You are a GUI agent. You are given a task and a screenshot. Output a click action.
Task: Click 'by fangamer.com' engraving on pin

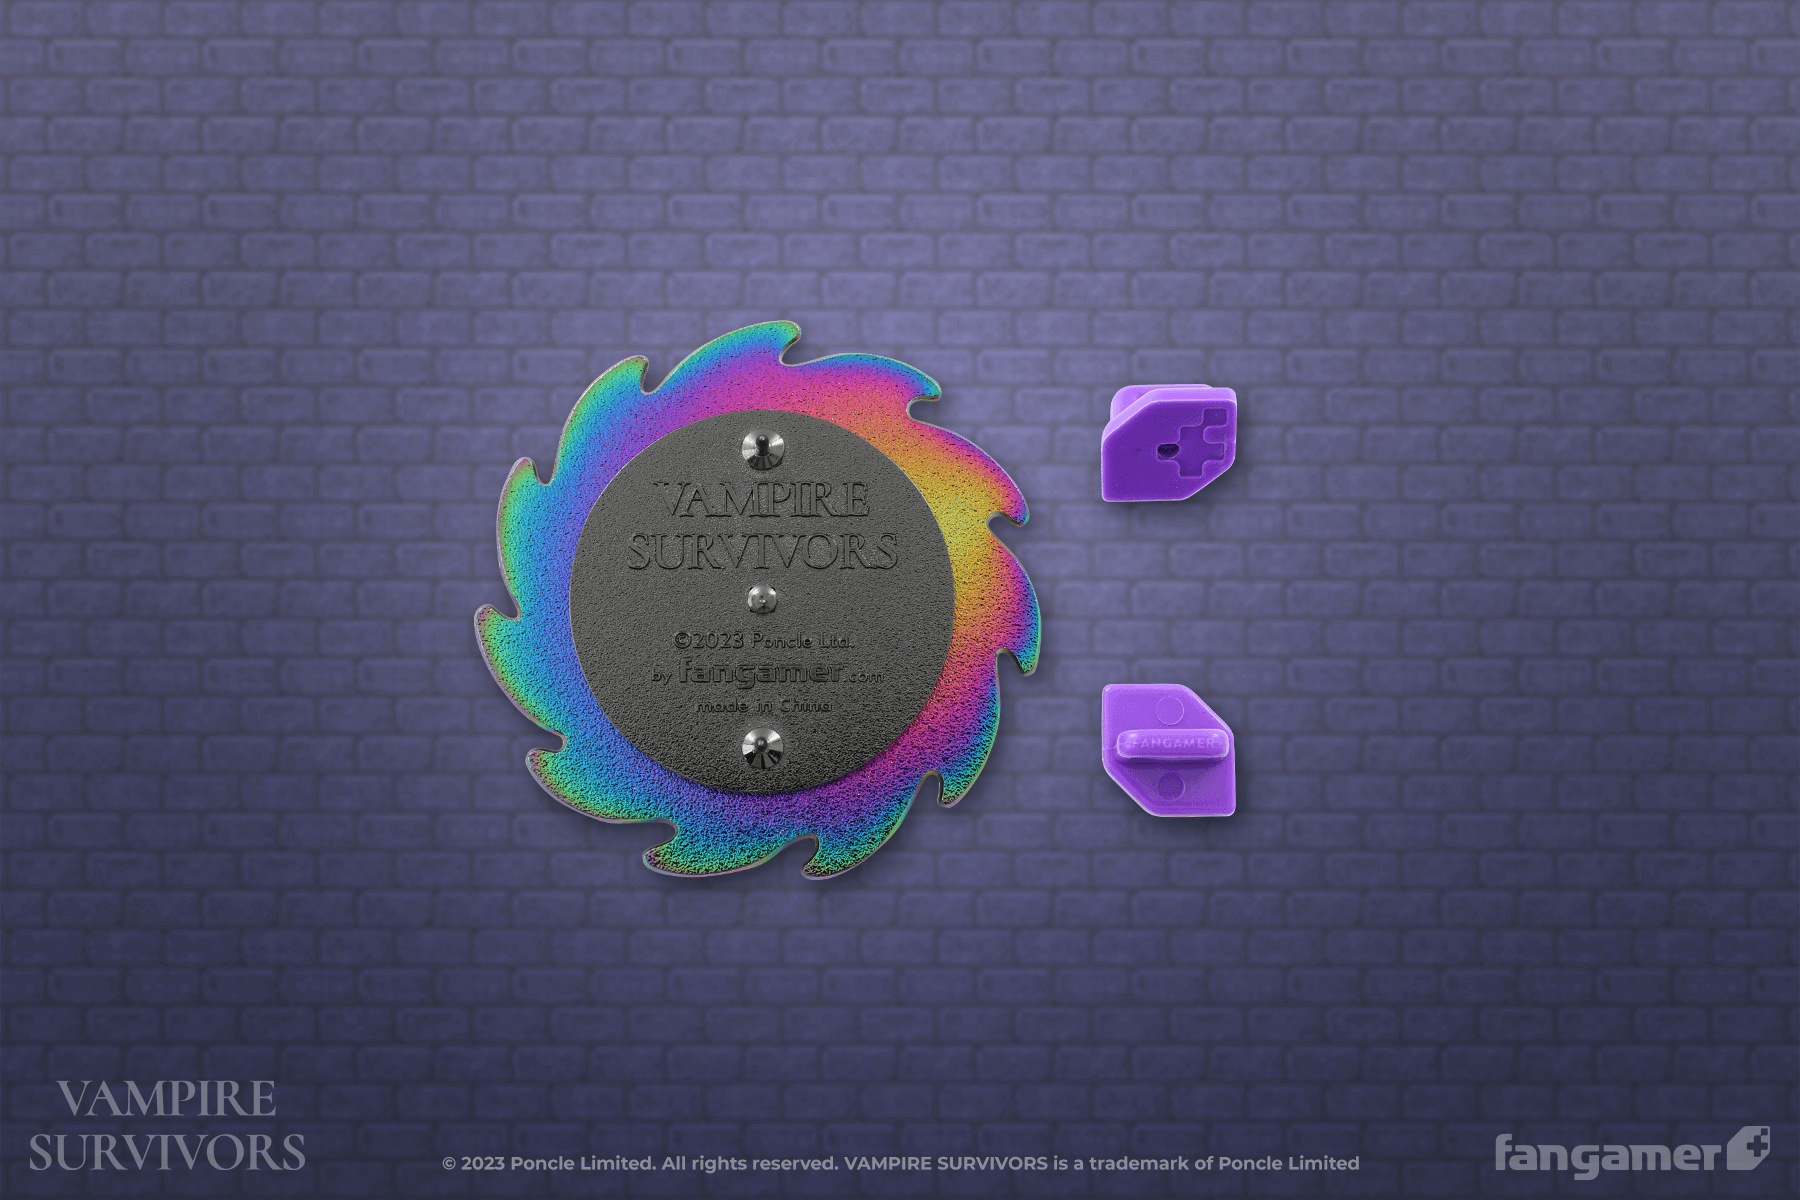click(767, 673)
